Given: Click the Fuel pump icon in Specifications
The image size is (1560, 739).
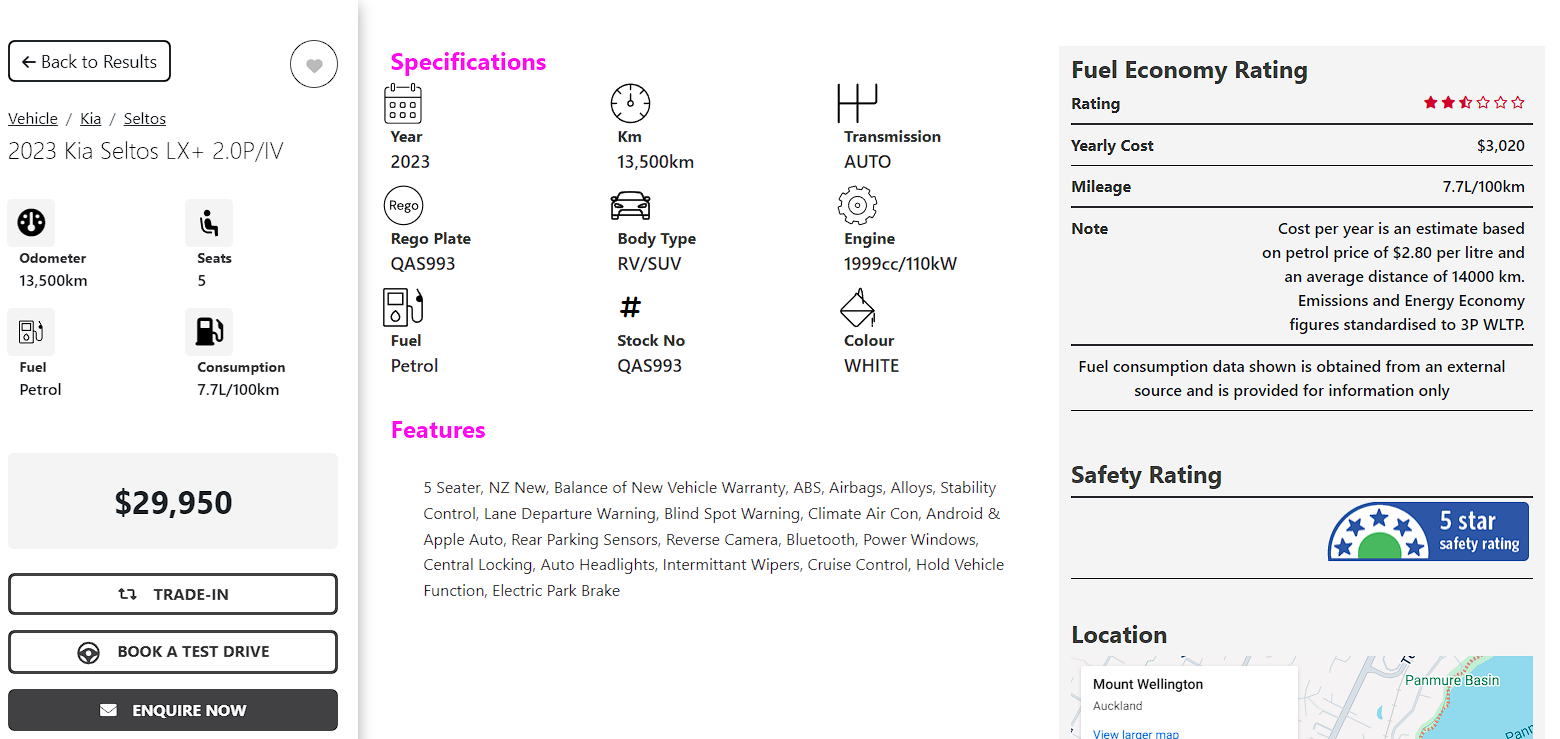Looking at the screenshot, I should point(403,307).
